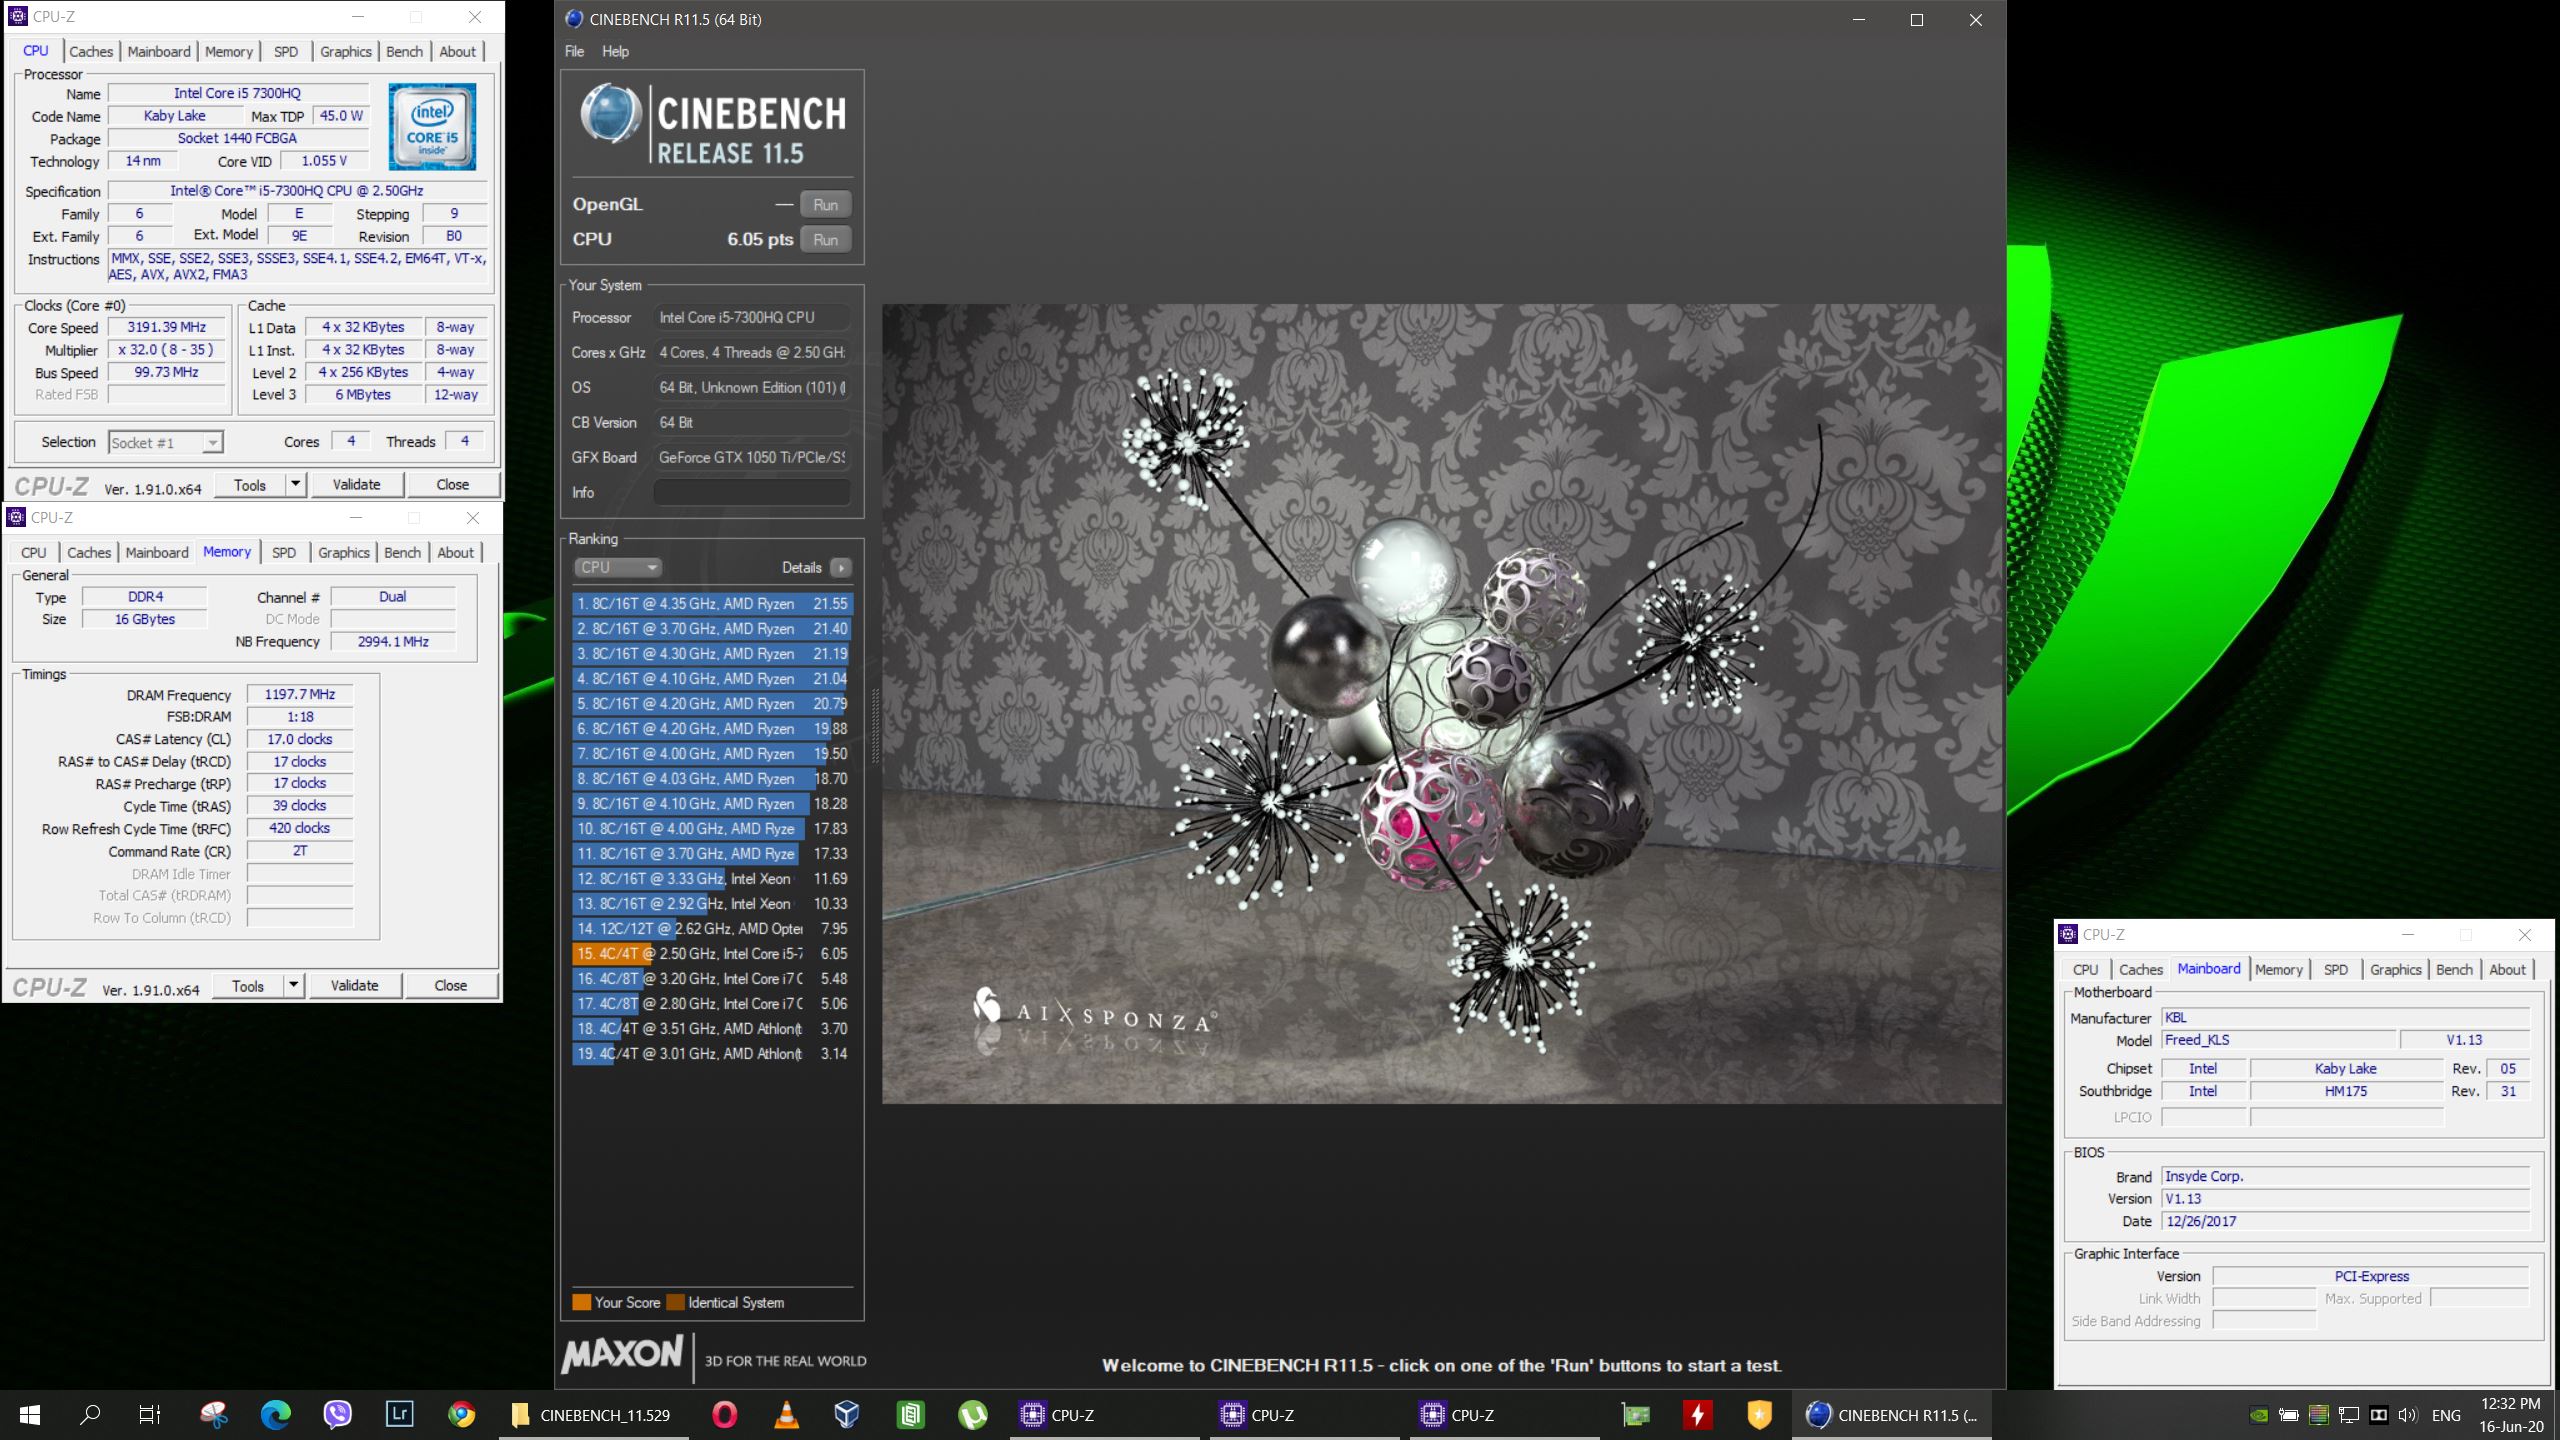Select ranking row 1 AMD Ryzen 21.55
Viewport: 2560px width, 1440px height.
[x=712, y=604]
